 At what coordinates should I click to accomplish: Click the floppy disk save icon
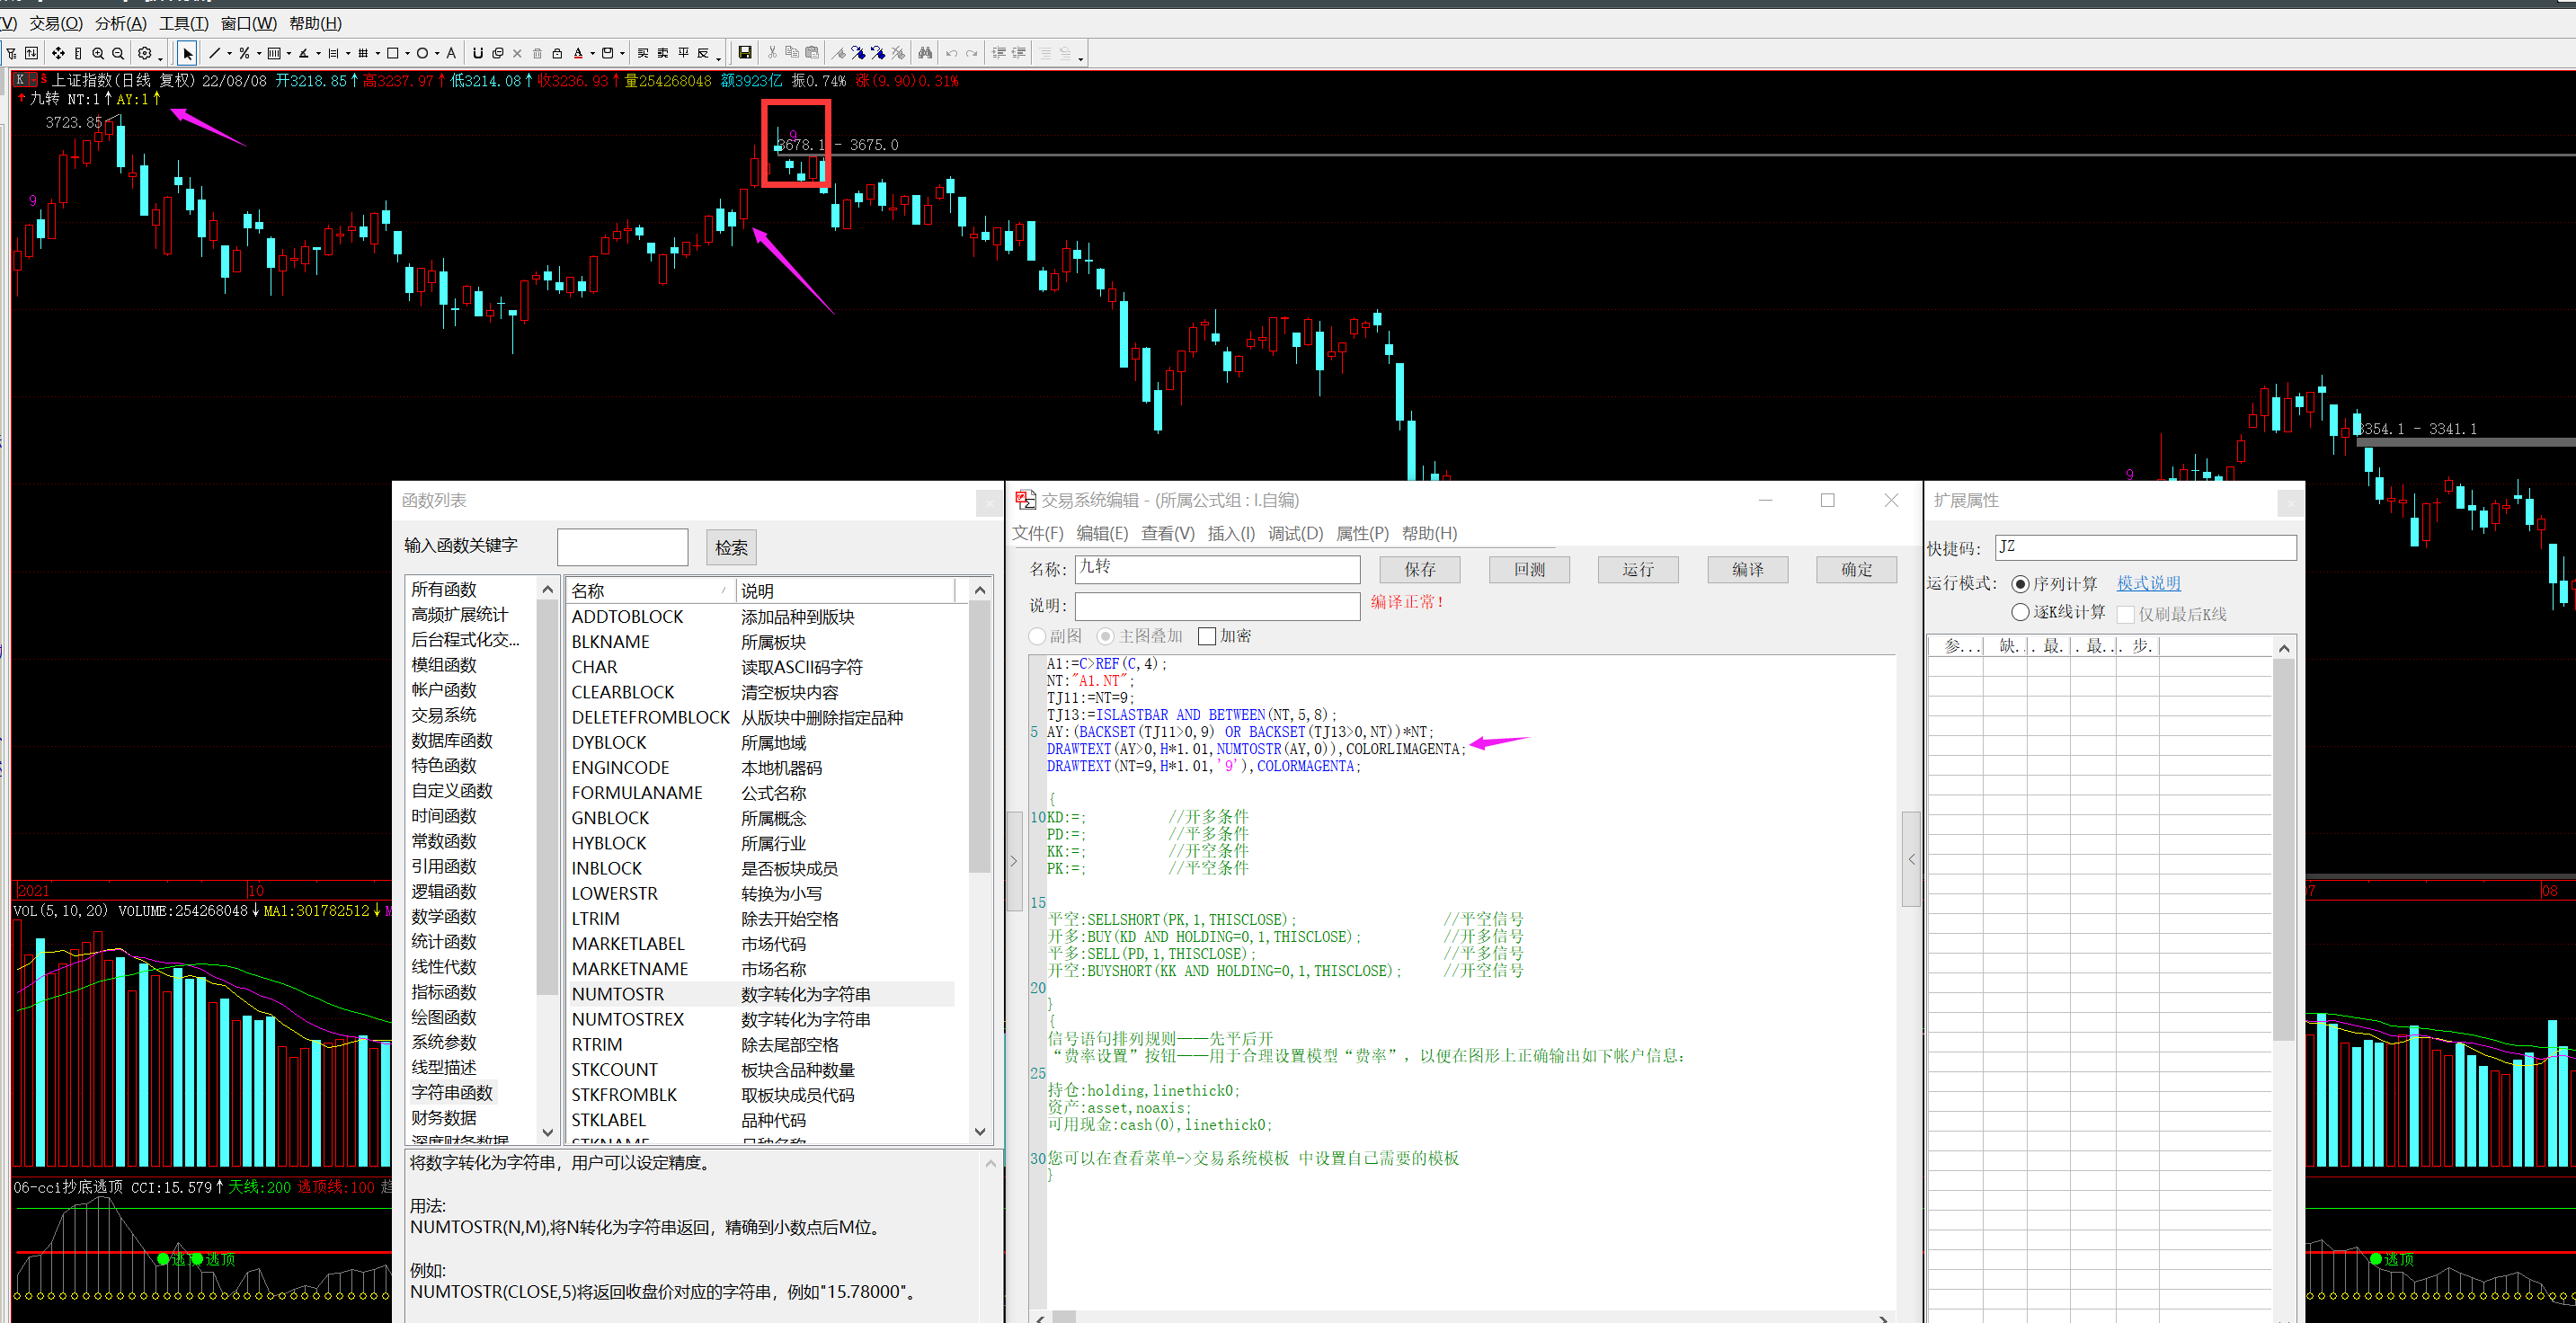tap(745, 53)
